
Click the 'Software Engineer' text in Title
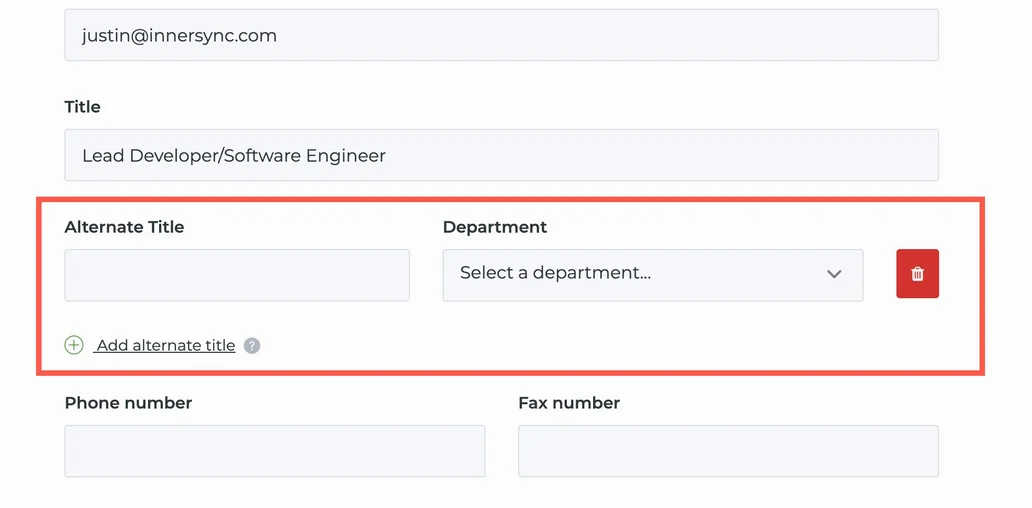pyautogui.click(x=314, y=156)
